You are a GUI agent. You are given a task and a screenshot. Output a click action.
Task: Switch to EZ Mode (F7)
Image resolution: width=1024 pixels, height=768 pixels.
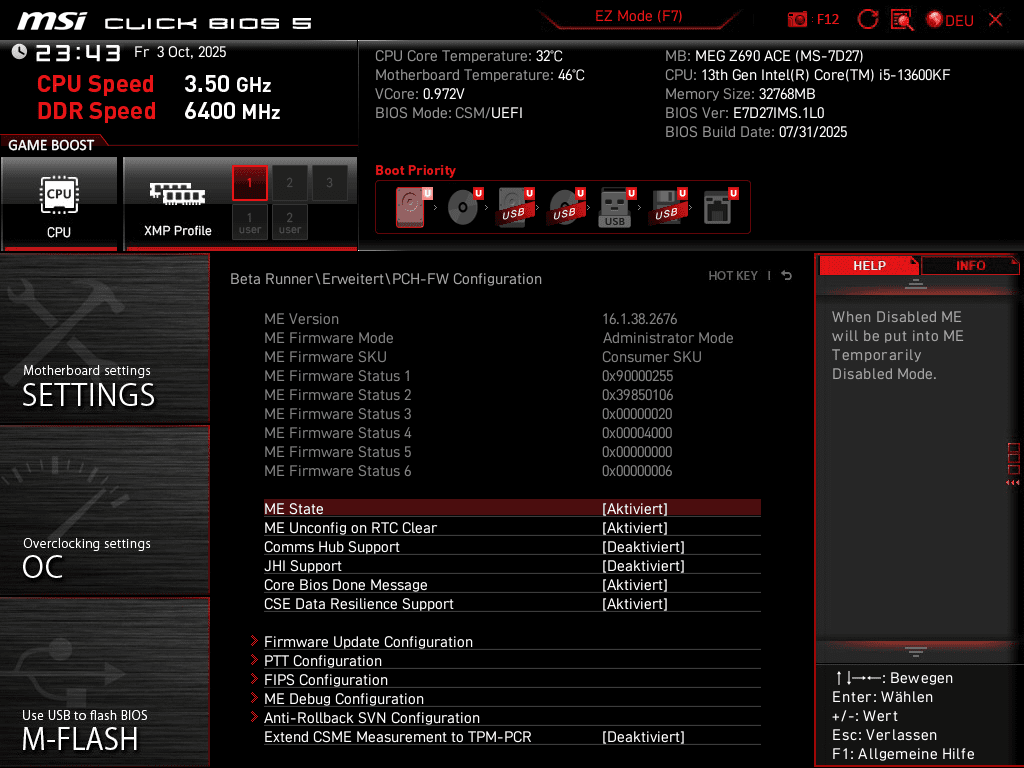[638, 16]
